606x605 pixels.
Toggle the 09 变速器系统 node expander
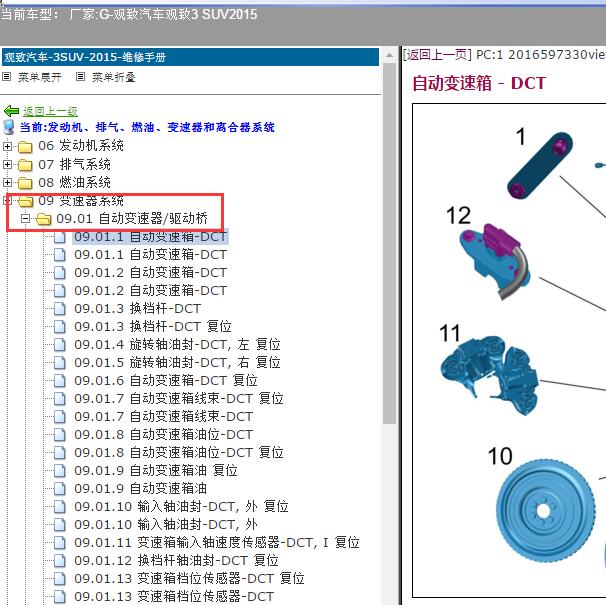click(7, 201)
